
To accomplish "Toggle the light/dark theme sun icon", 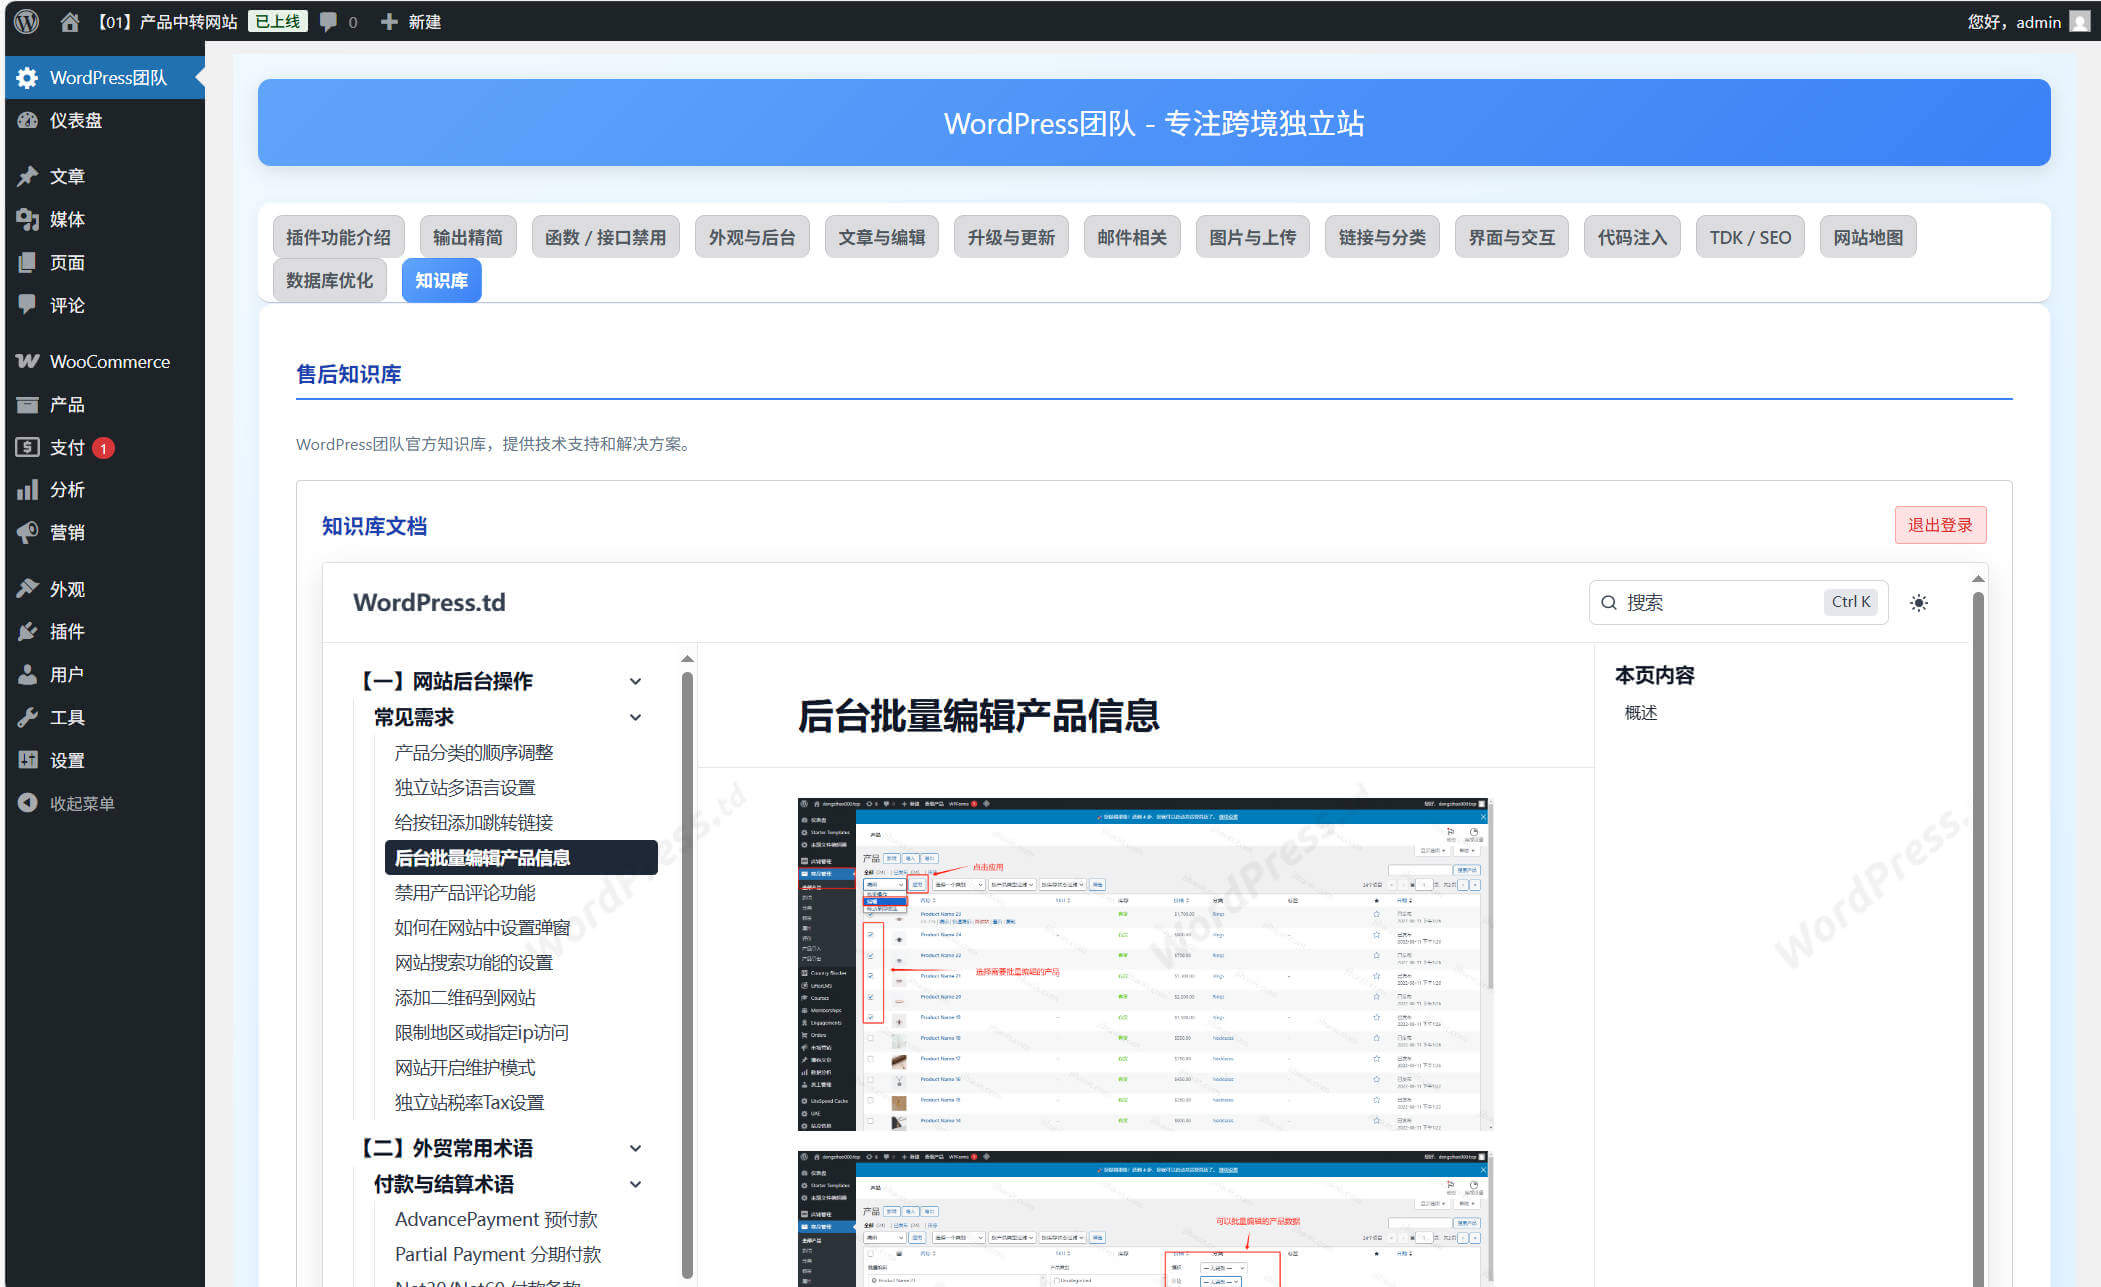I will [x=1918, y=603].
